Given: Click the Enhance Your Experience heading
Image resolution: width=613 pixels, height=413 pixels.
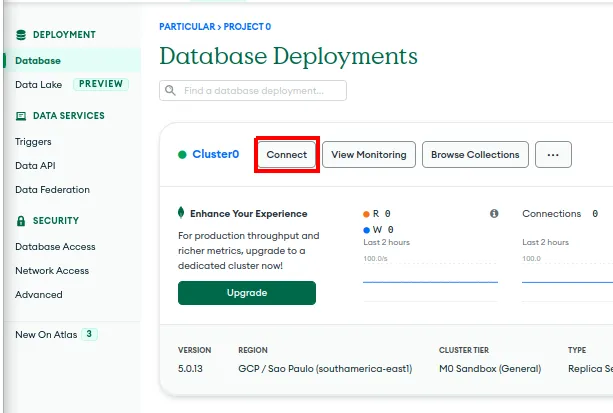Looking at the screenshot, I should click(x=249, y=214).
